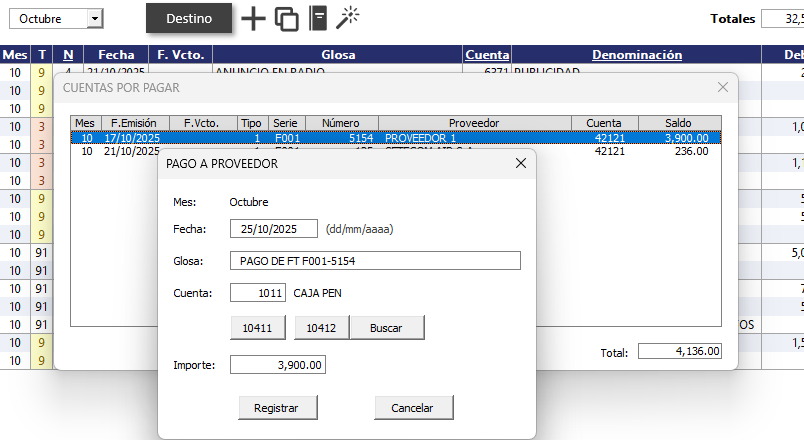Click the Glosa header in main table
Image resolution: width=804 pixels, height=440 pixels.
click(x=338, y=54)
